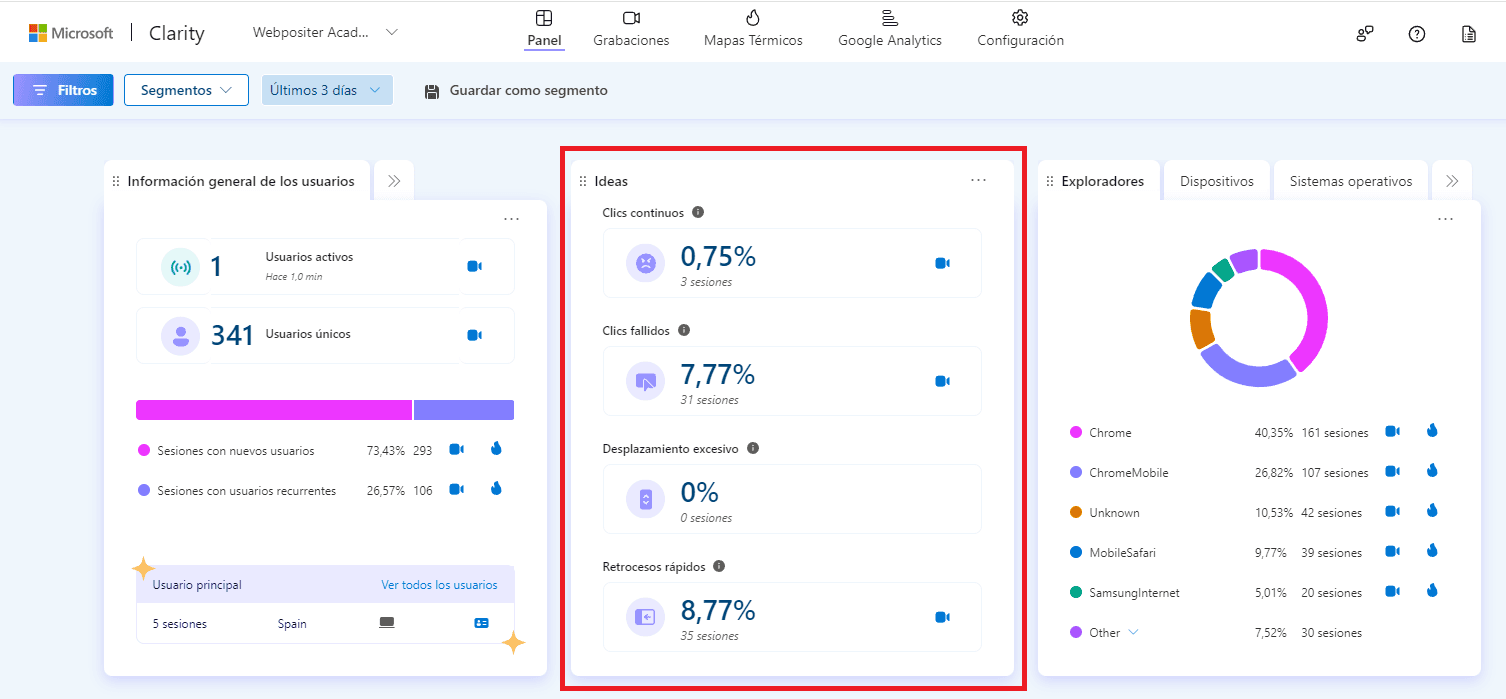Image resolution: width=1506 pixels, height=699 pixels.
Task: Switch to the Grabaciones tab
Action: tap(631, 29)
